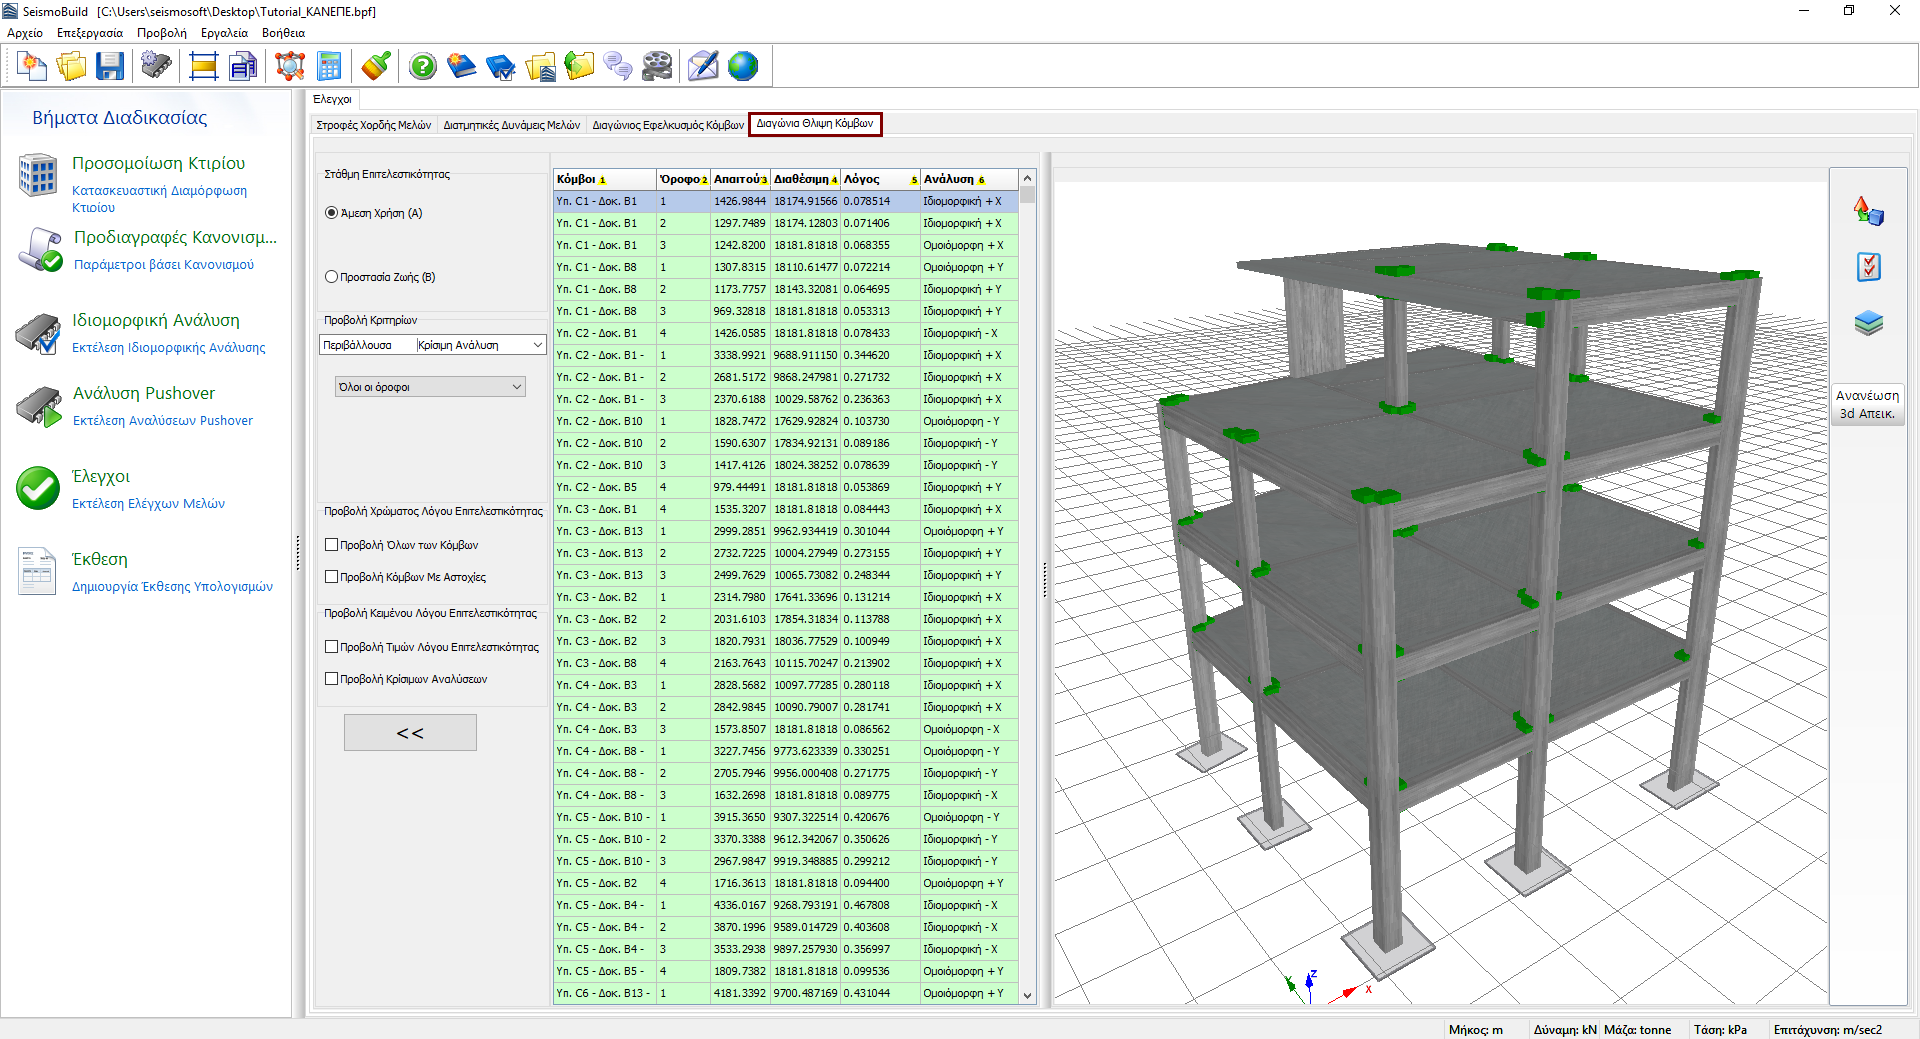Switch to Στροφές Χορδής Μελών tab
The width and height of the screenshot is (1920, 1039).
click(373, 125)
